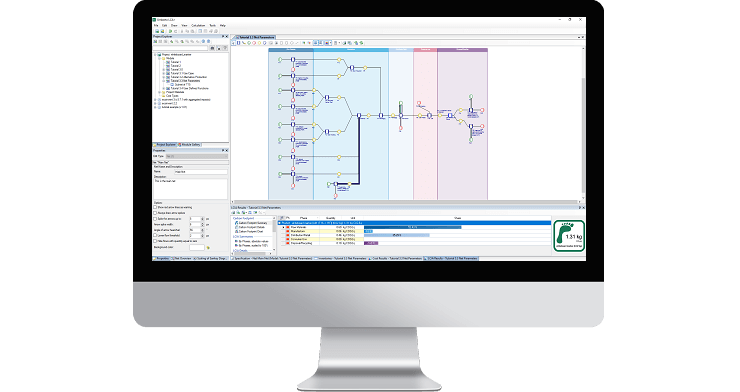
Task: Click the Project Explorer search field
Action: click(x=180, y=48)
